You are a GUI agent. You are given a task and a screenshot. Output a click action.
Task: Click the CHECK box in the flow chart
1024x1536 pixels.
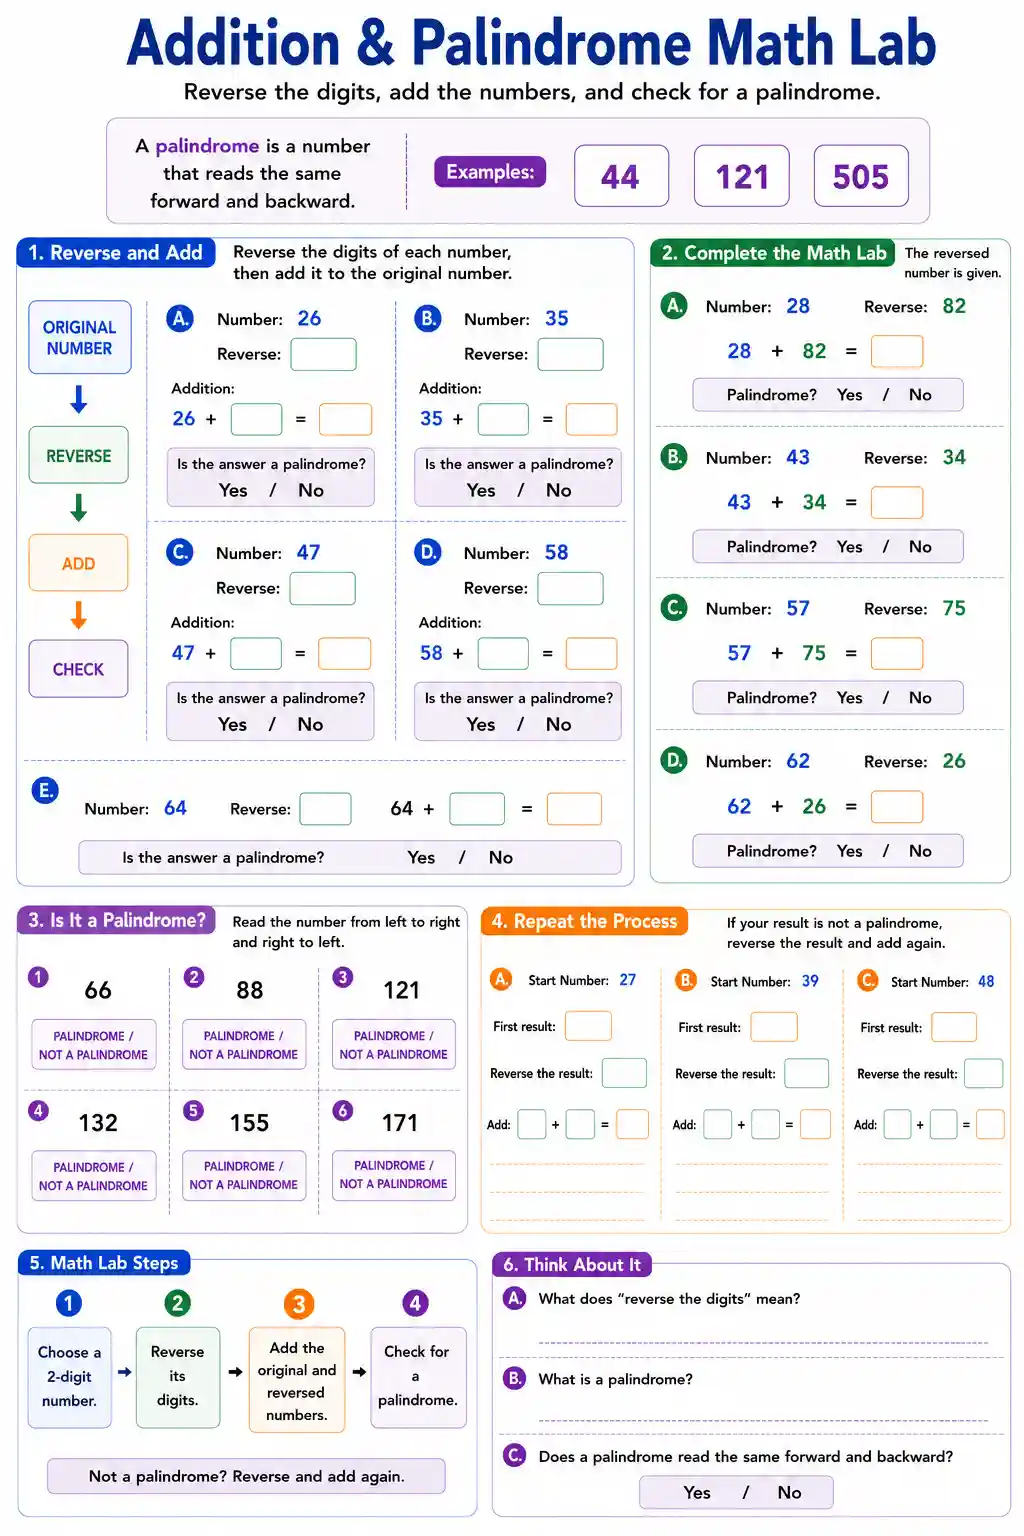78,669
